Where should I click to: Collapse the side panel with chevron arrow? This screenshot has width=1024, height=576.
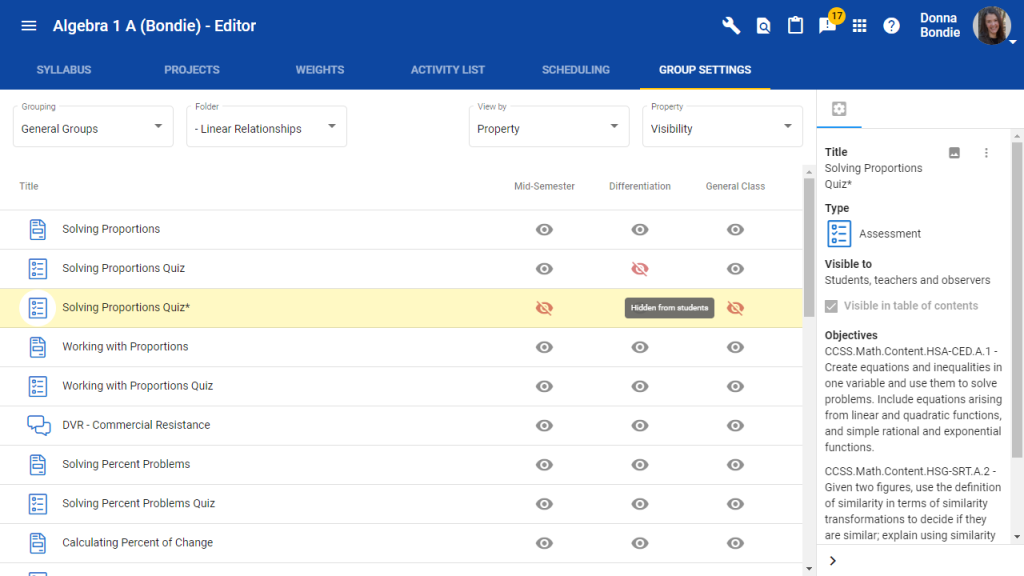(833, 561)
